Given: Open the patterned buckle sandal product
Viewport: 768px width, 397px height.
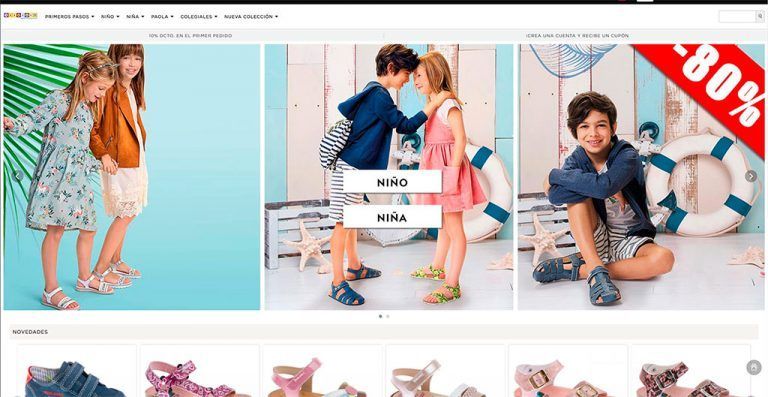Looking at the screenshot, I should 690,371.
